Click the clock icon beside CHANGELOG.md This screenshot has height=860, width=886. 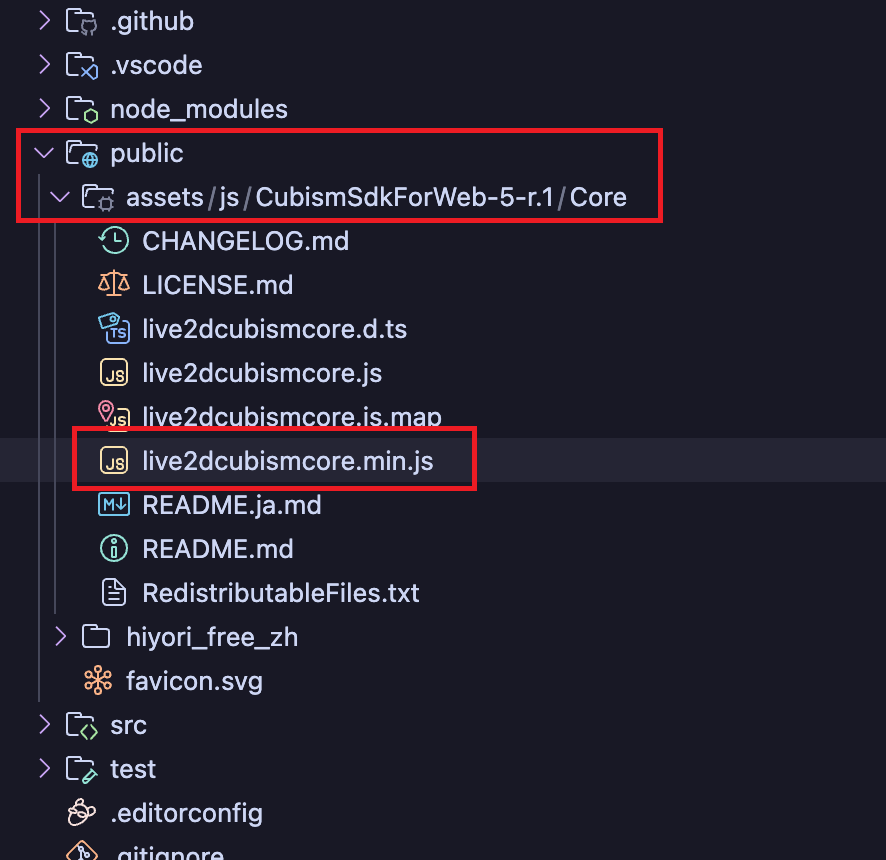[x=114, y=241]
